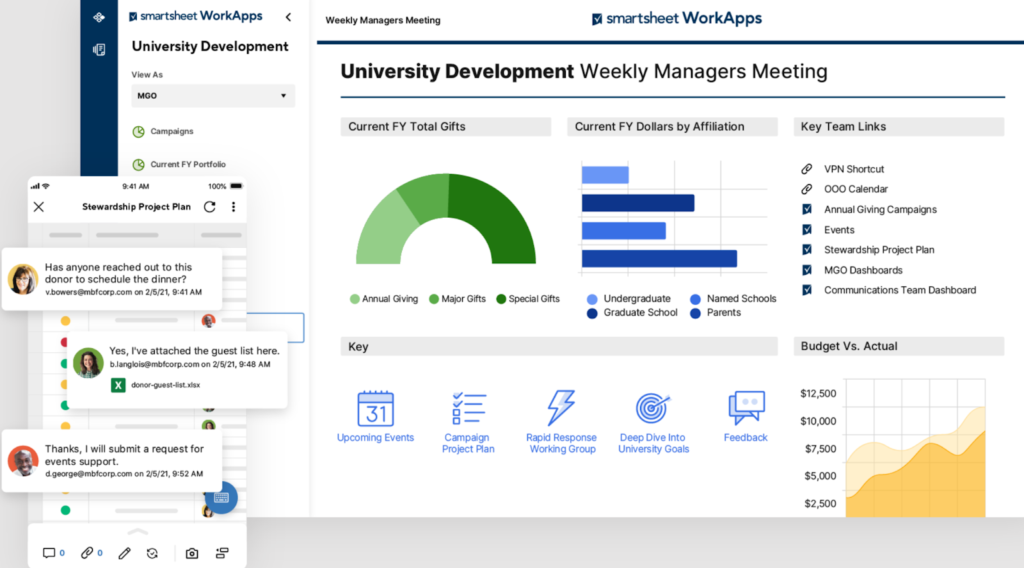1024x568 pixels.
Task: Click the Undergraduate legend dot
Action: click(592, 299)
